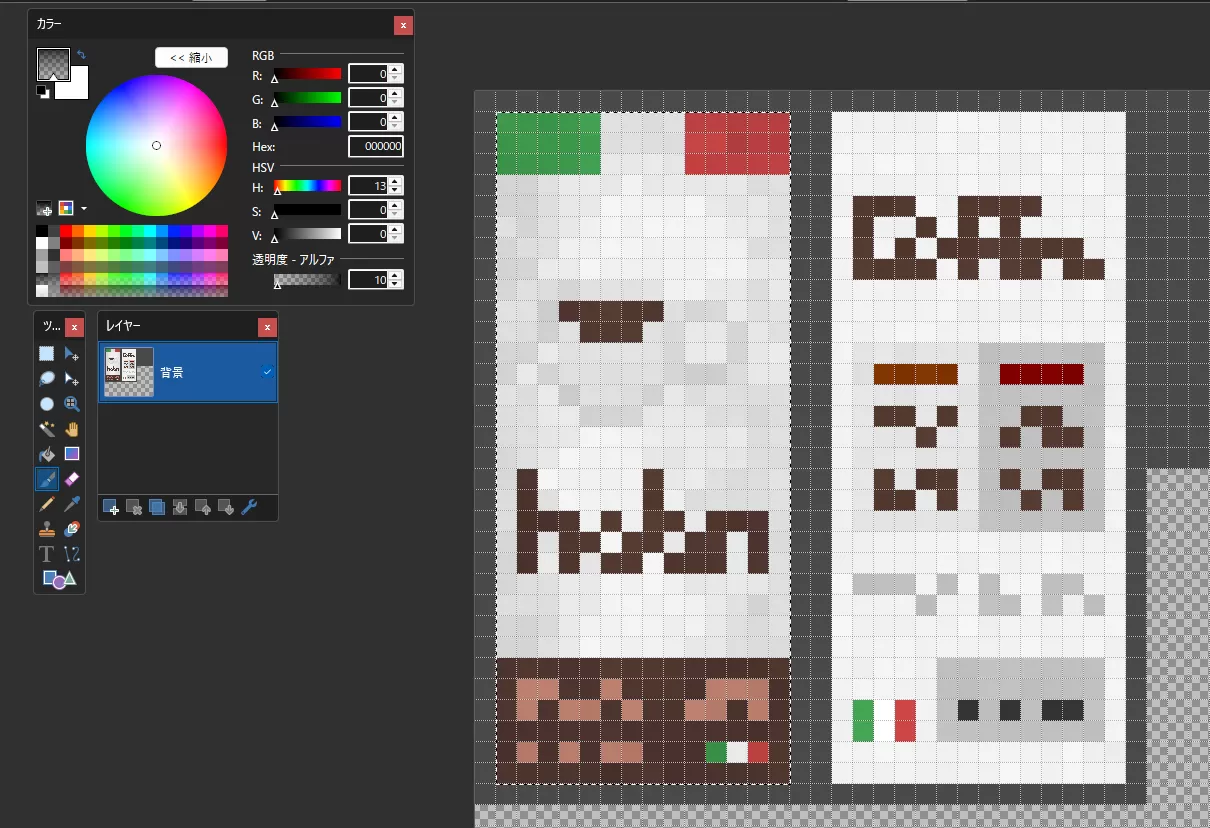Click the hue slider in HSV
Viewport: 1210px width, 828px height.
pyautogui.click(x=308, y=185)
